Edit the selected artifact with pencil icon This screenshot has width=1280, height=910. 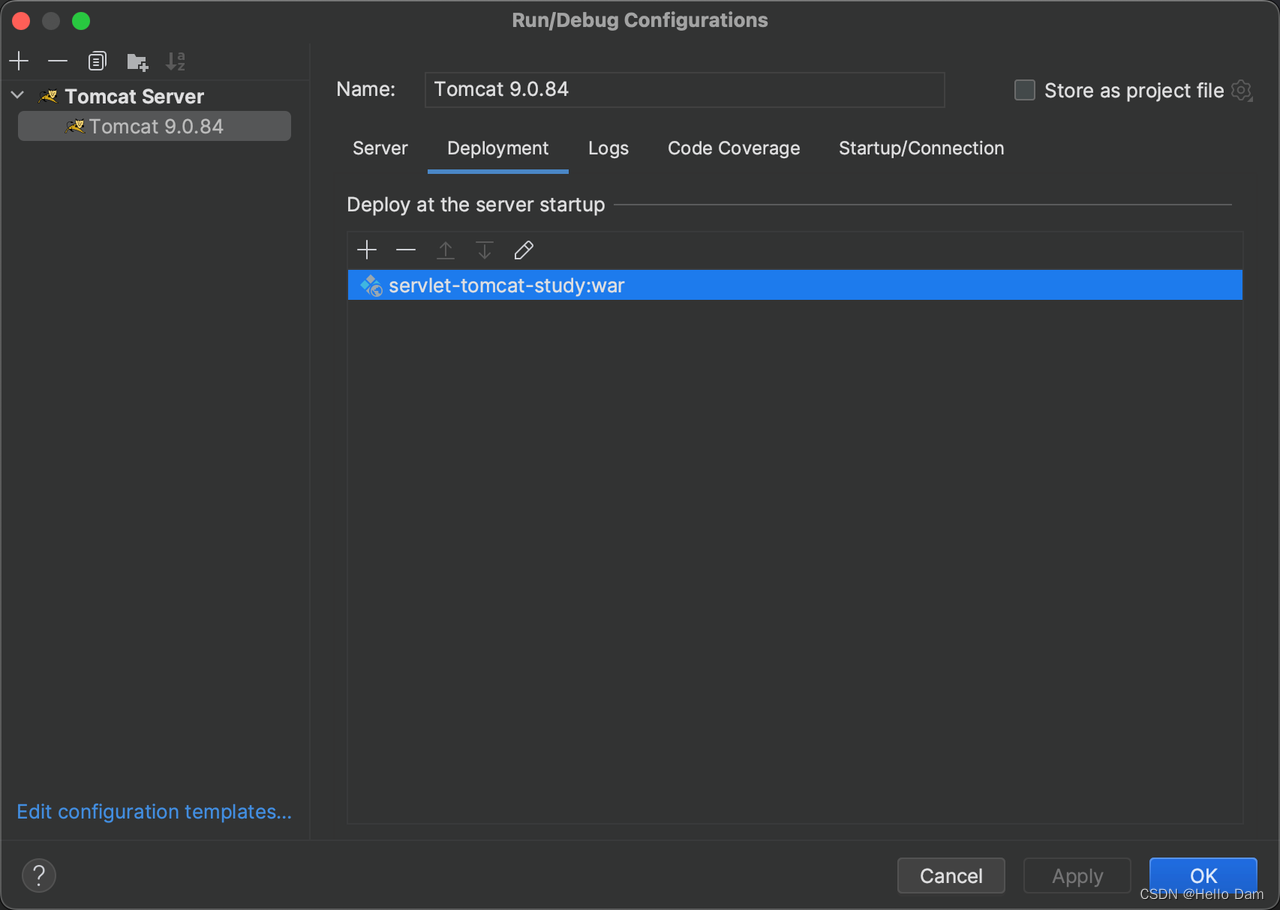[524, 250]
